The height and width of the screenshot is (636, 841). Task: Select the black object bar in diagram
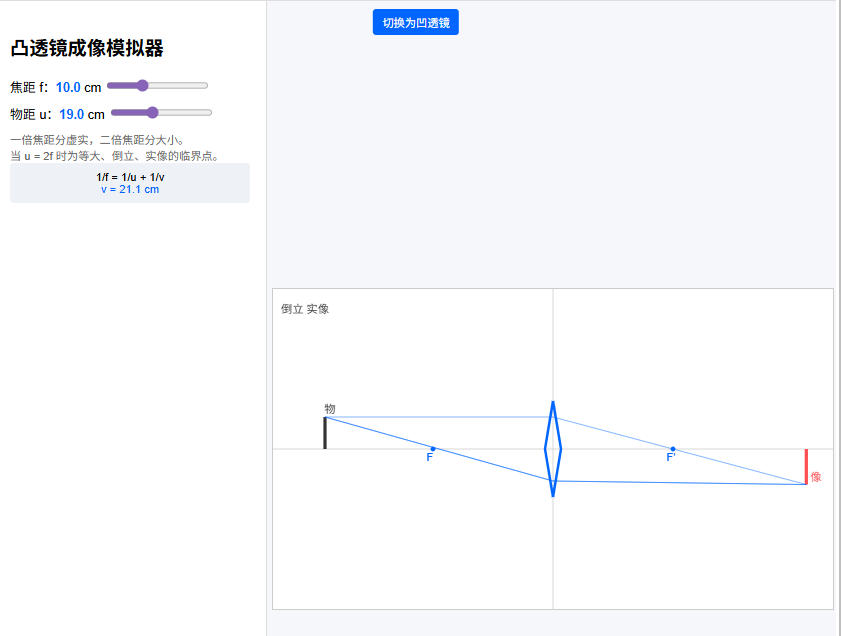tap(325, 433)
